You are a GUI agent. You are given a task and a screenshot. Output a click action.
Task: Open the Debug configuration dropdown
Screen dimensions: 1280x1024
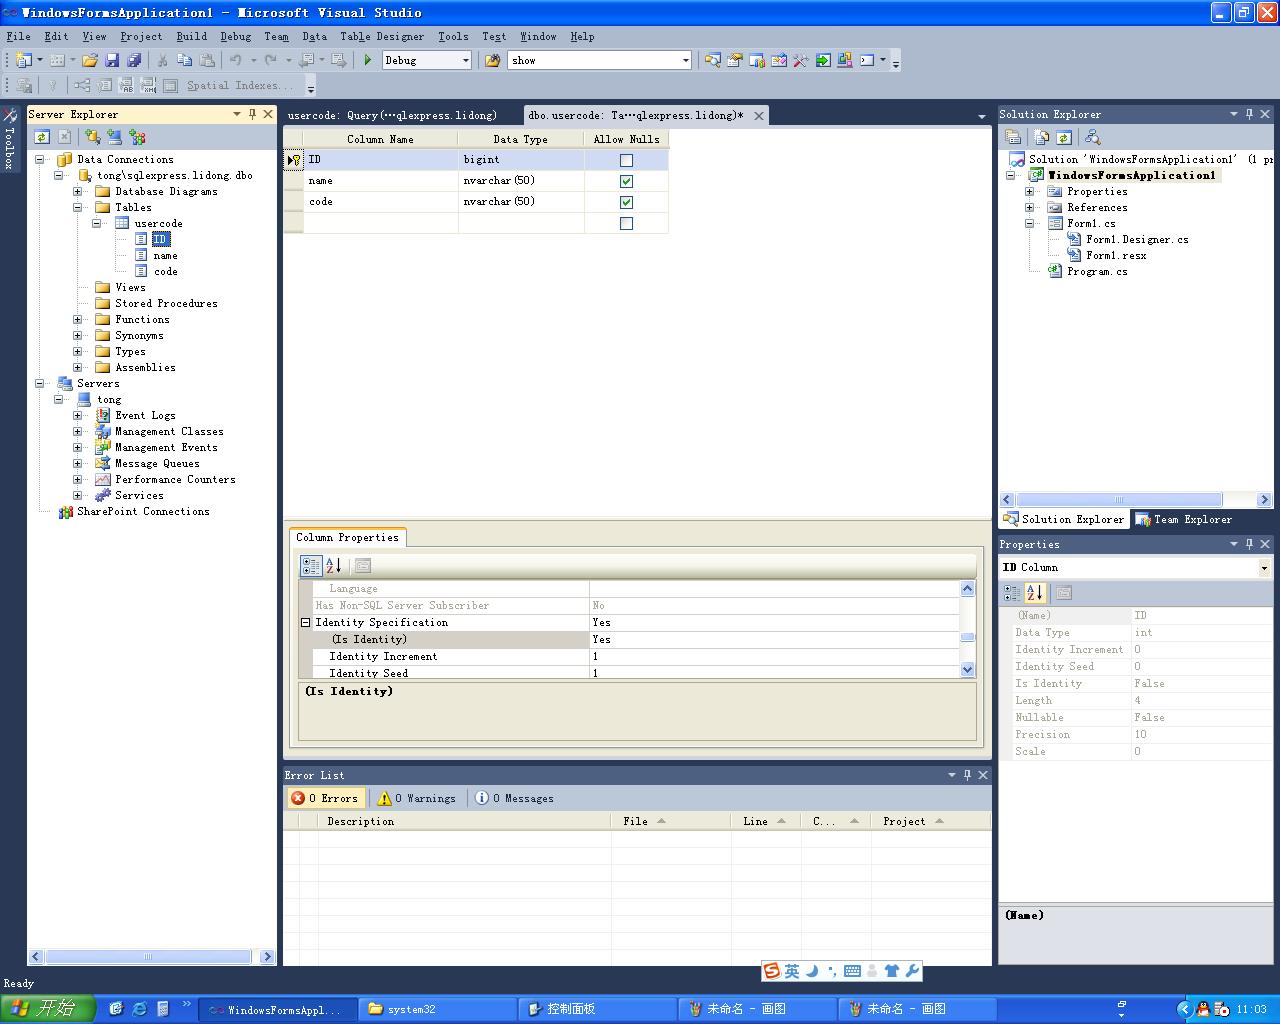(x=465, y=60)
